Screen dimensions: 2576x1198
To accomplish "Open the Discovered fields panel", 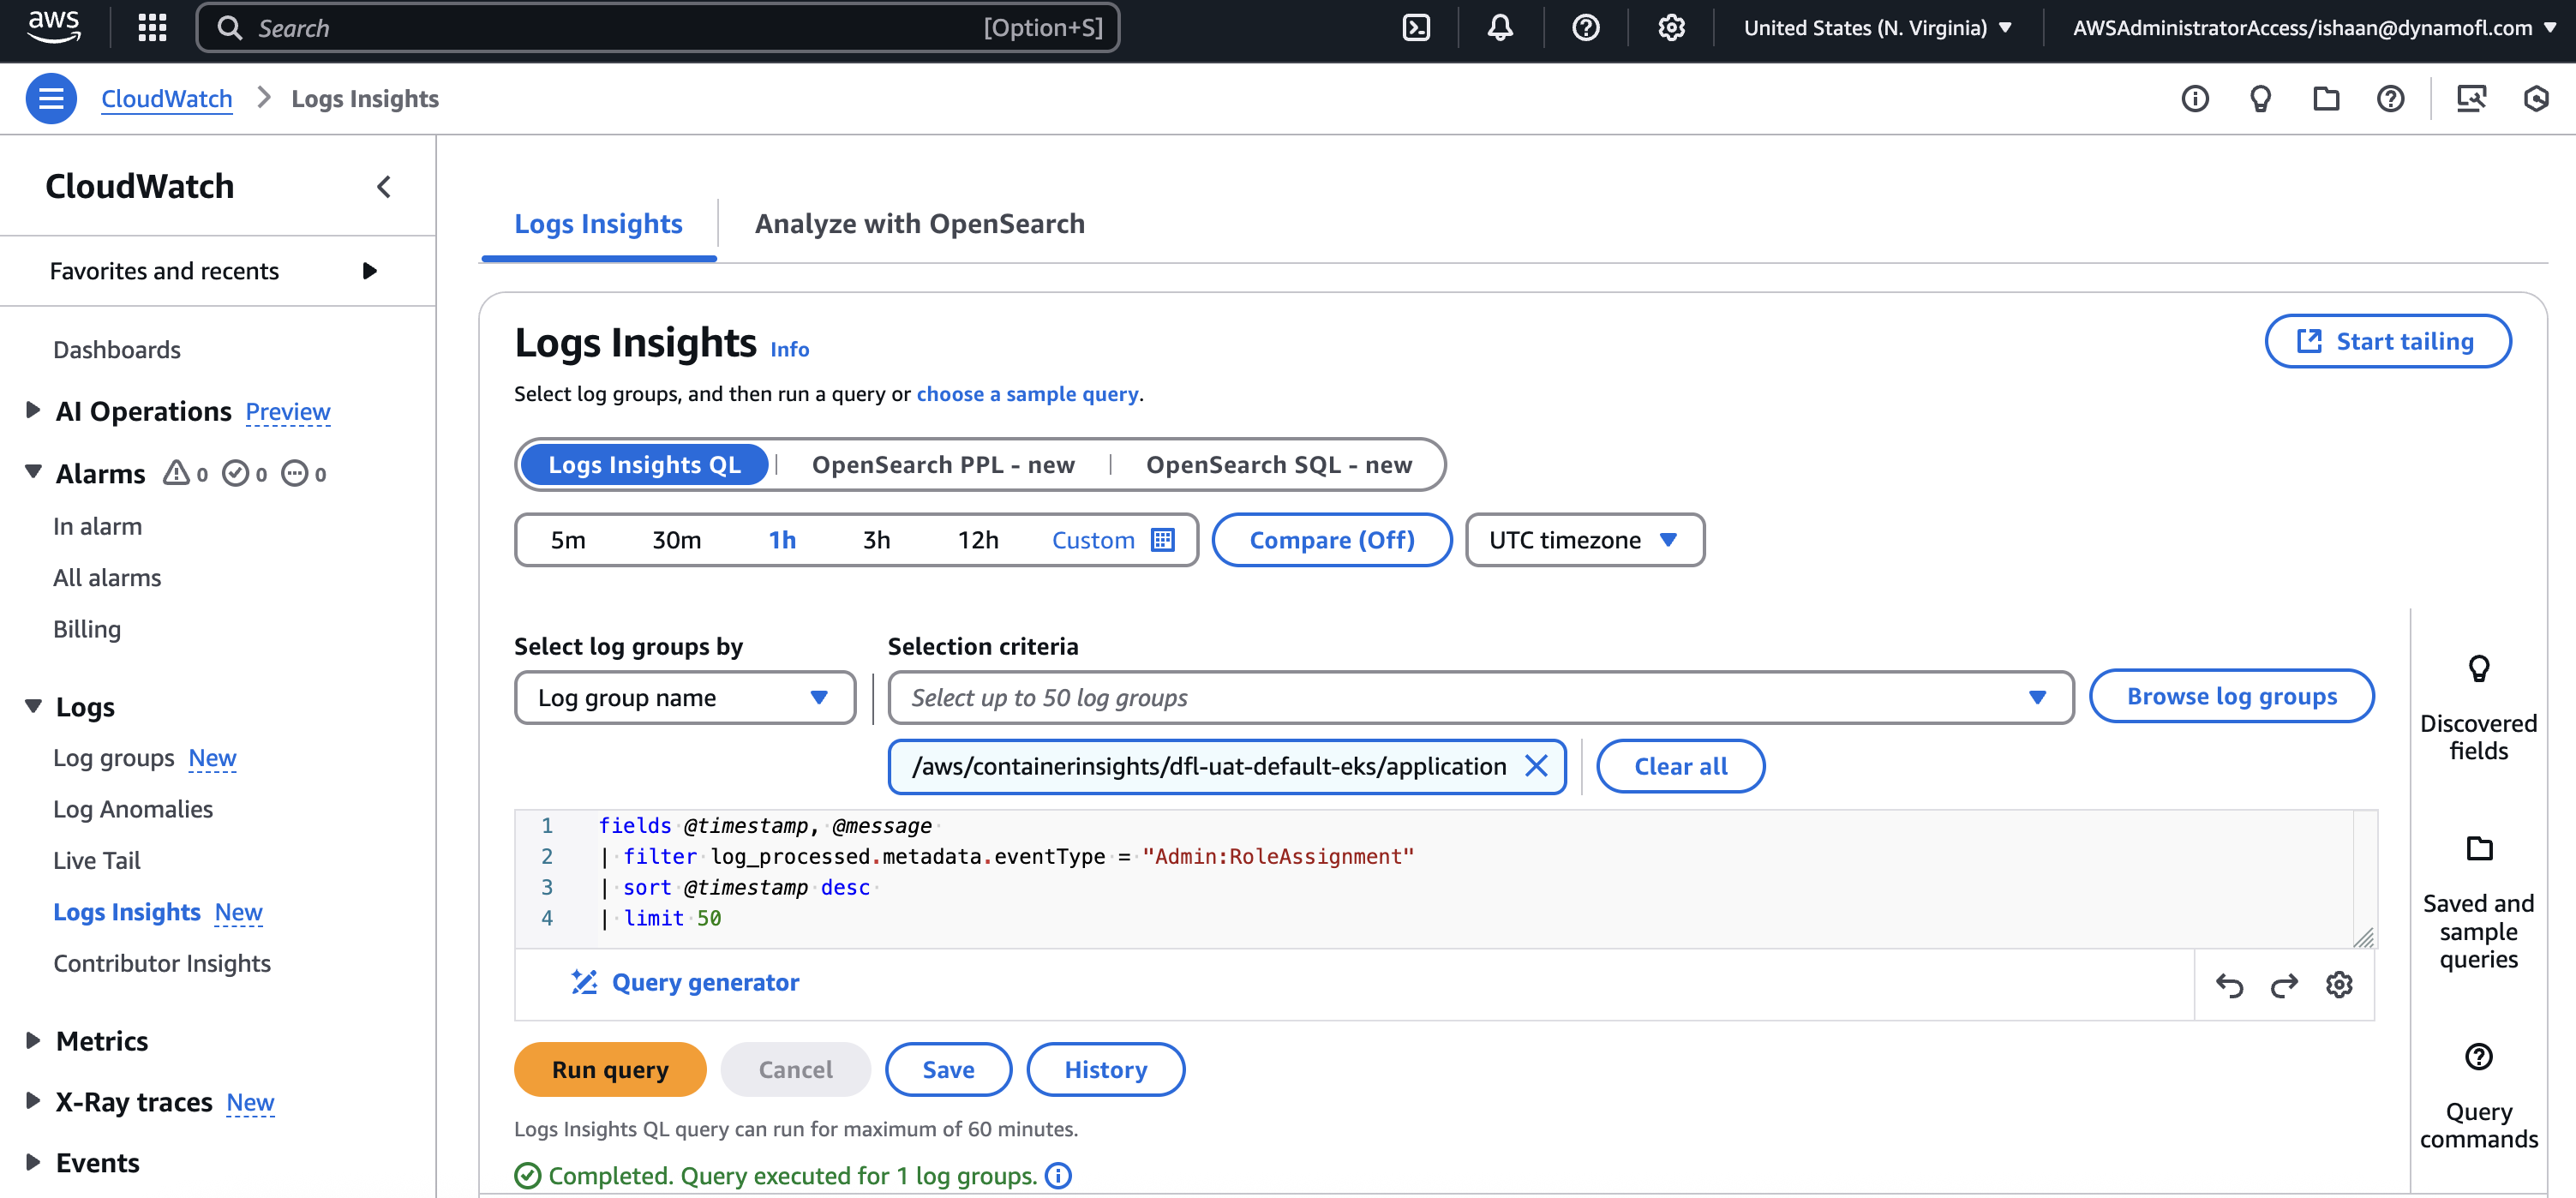I will [x=2478, y=709].
